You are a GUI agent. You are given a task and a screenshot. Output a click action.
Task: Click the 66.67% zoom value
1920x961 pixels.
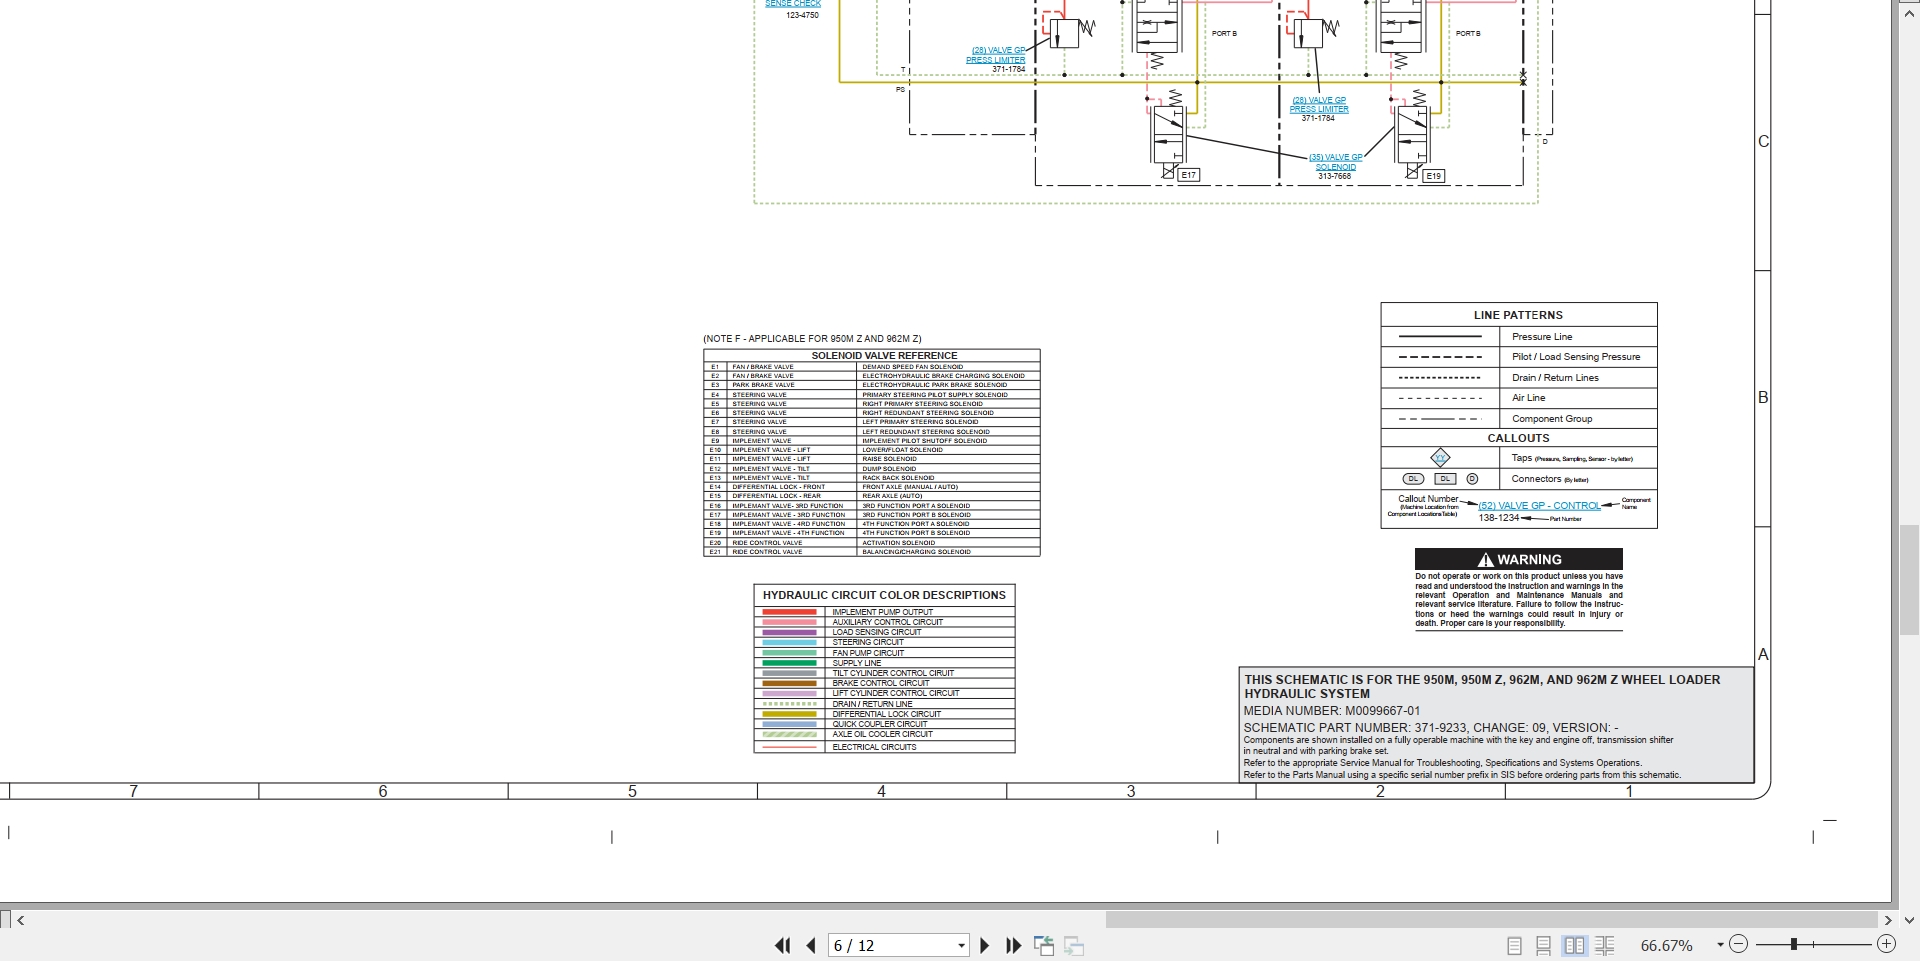click(1666, 945)
